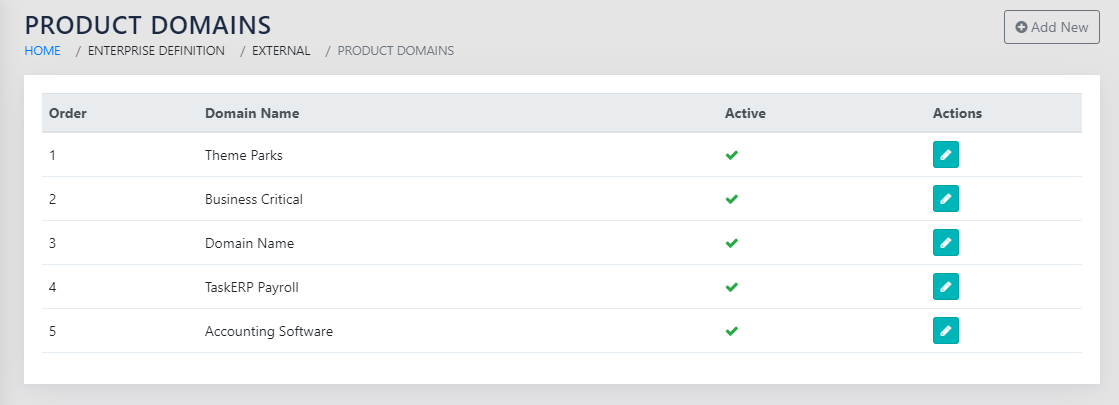Open Enterprise Definition breadcrumb
The image size is (1119, 405).
tap(156, 50)
